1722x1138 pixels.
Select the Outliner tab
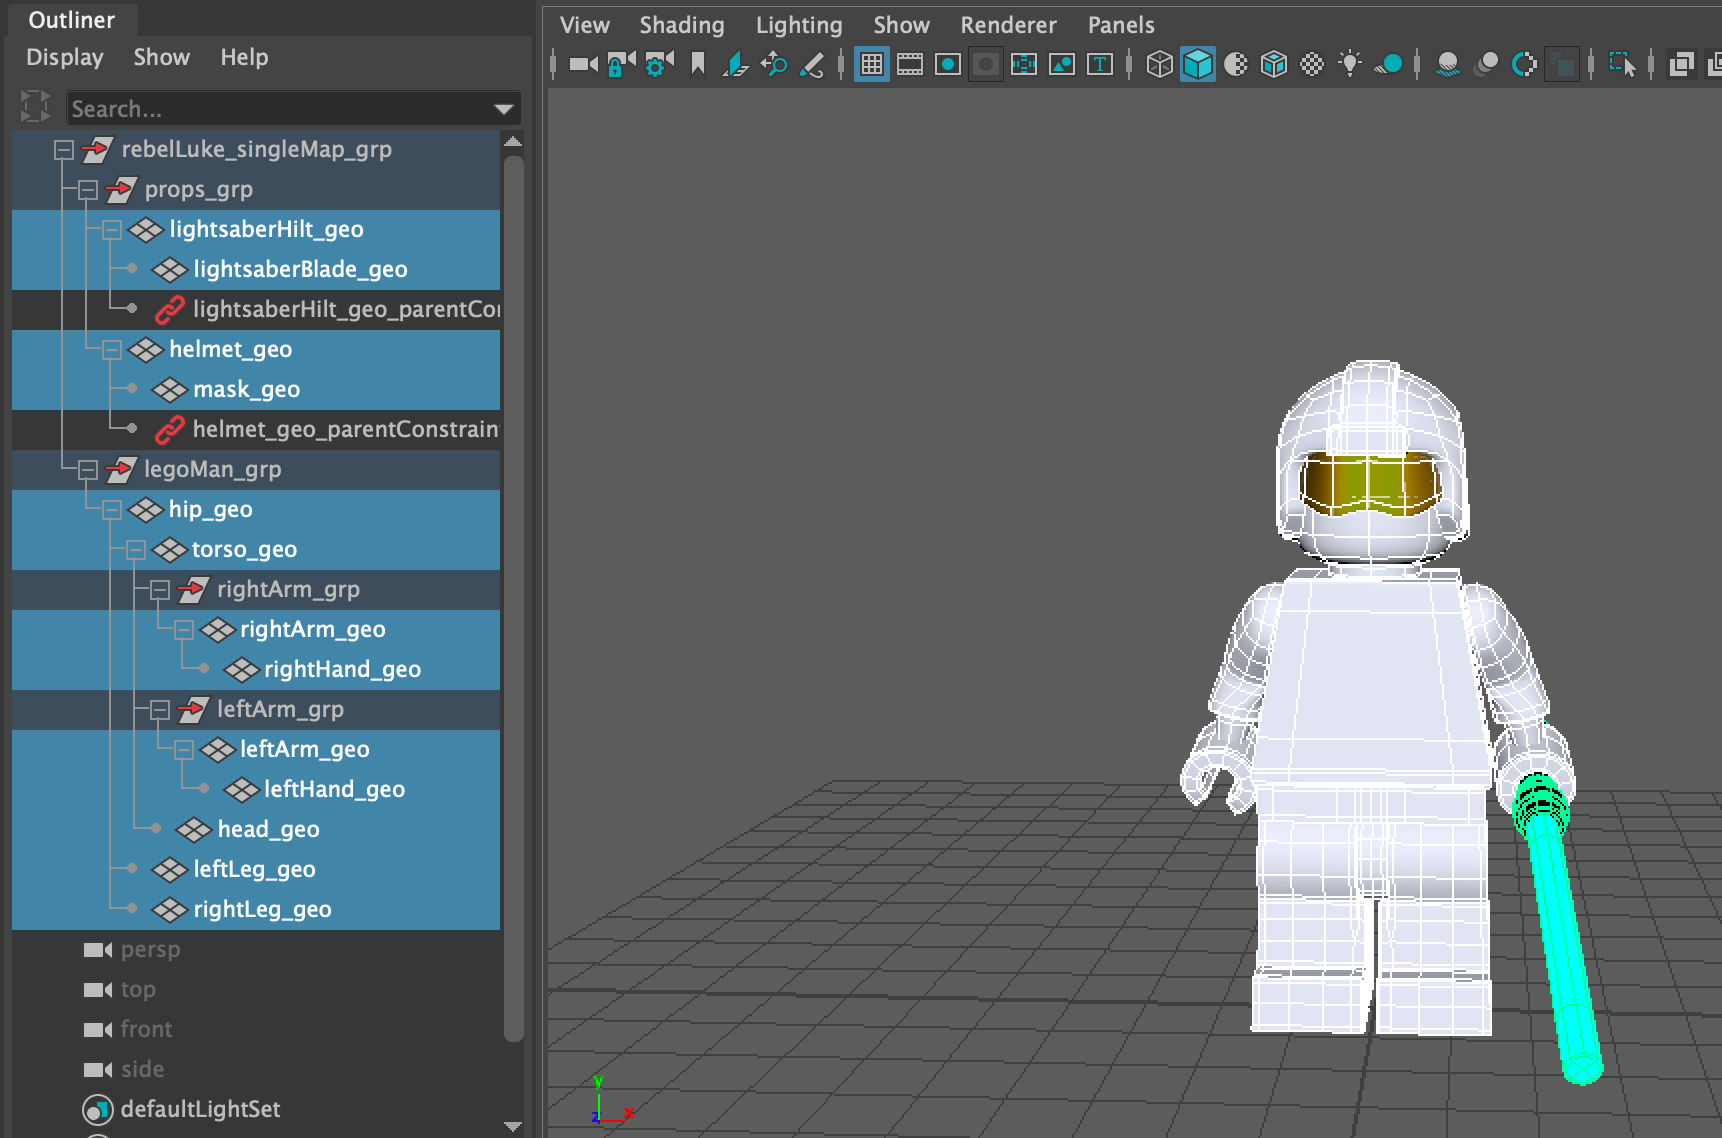click(x=72, y=20)
